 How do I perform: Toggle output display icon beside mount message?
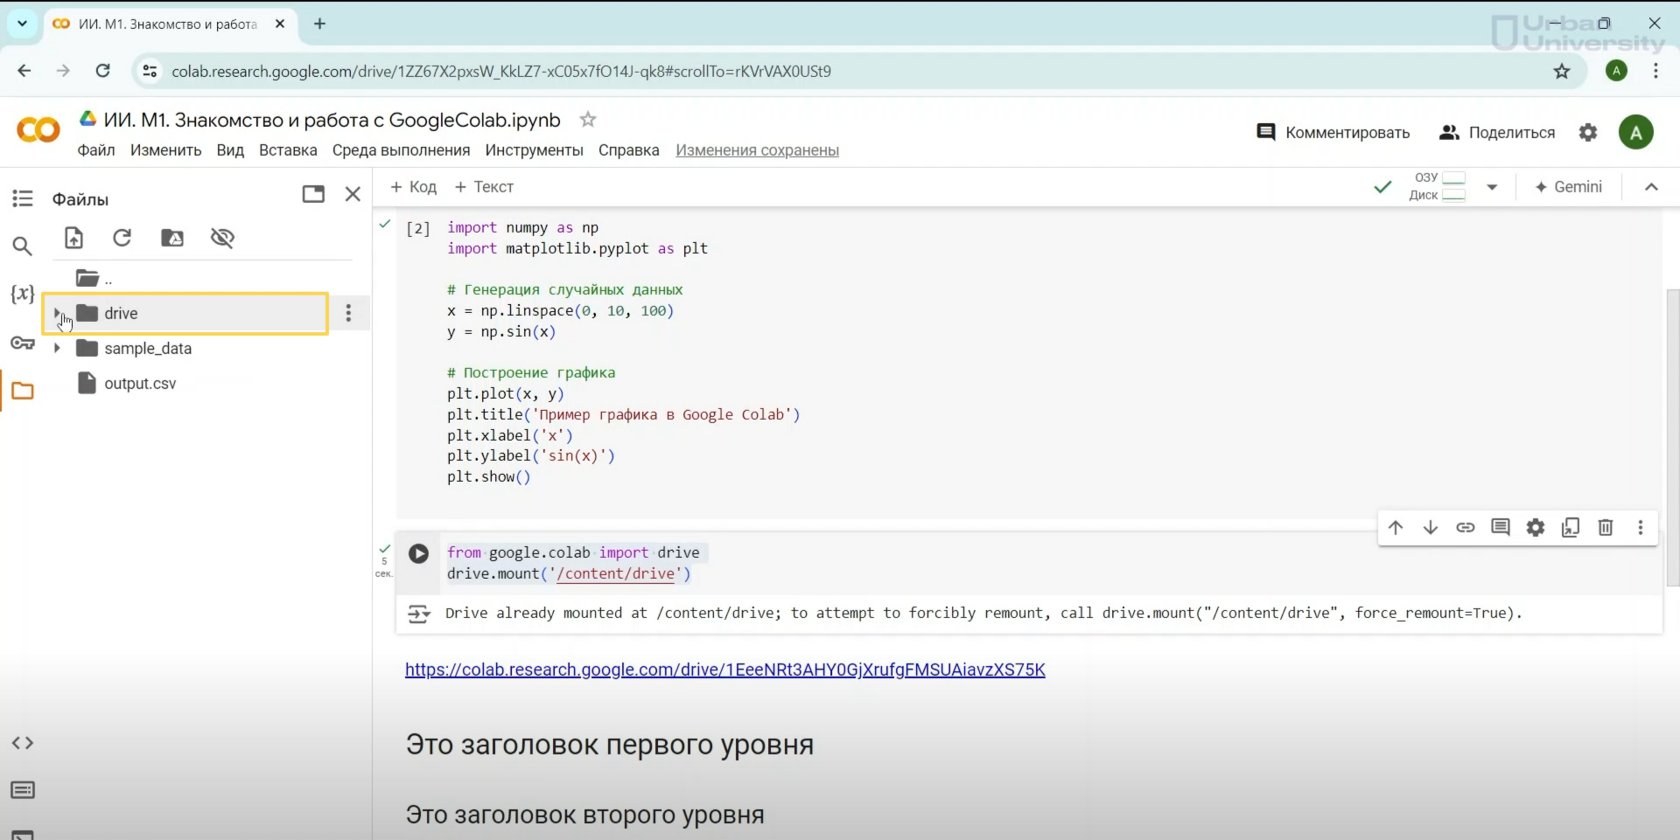tap(418, 614)
